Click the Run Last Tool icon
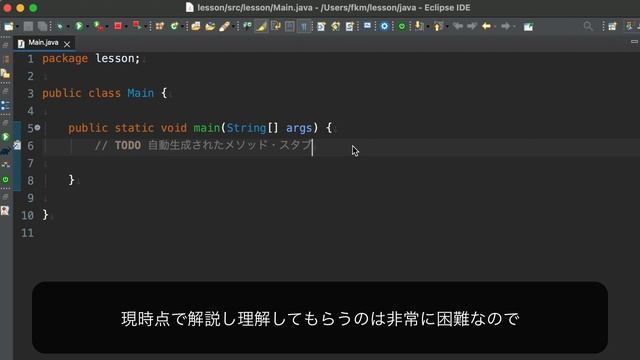 point(137,26)
